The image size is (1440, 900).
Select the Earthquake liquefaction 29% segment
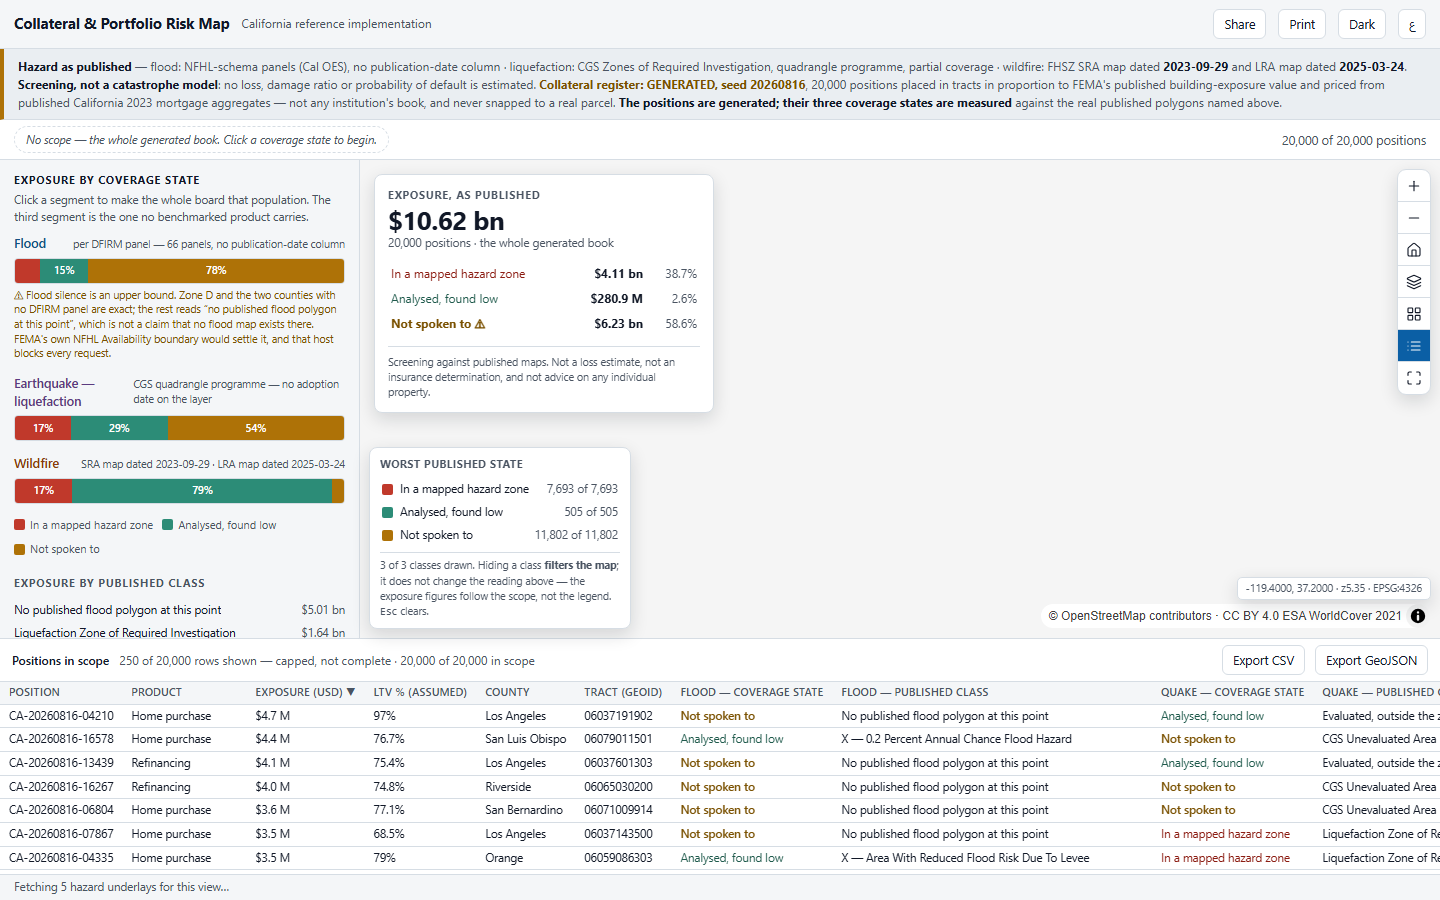(120, 428)
